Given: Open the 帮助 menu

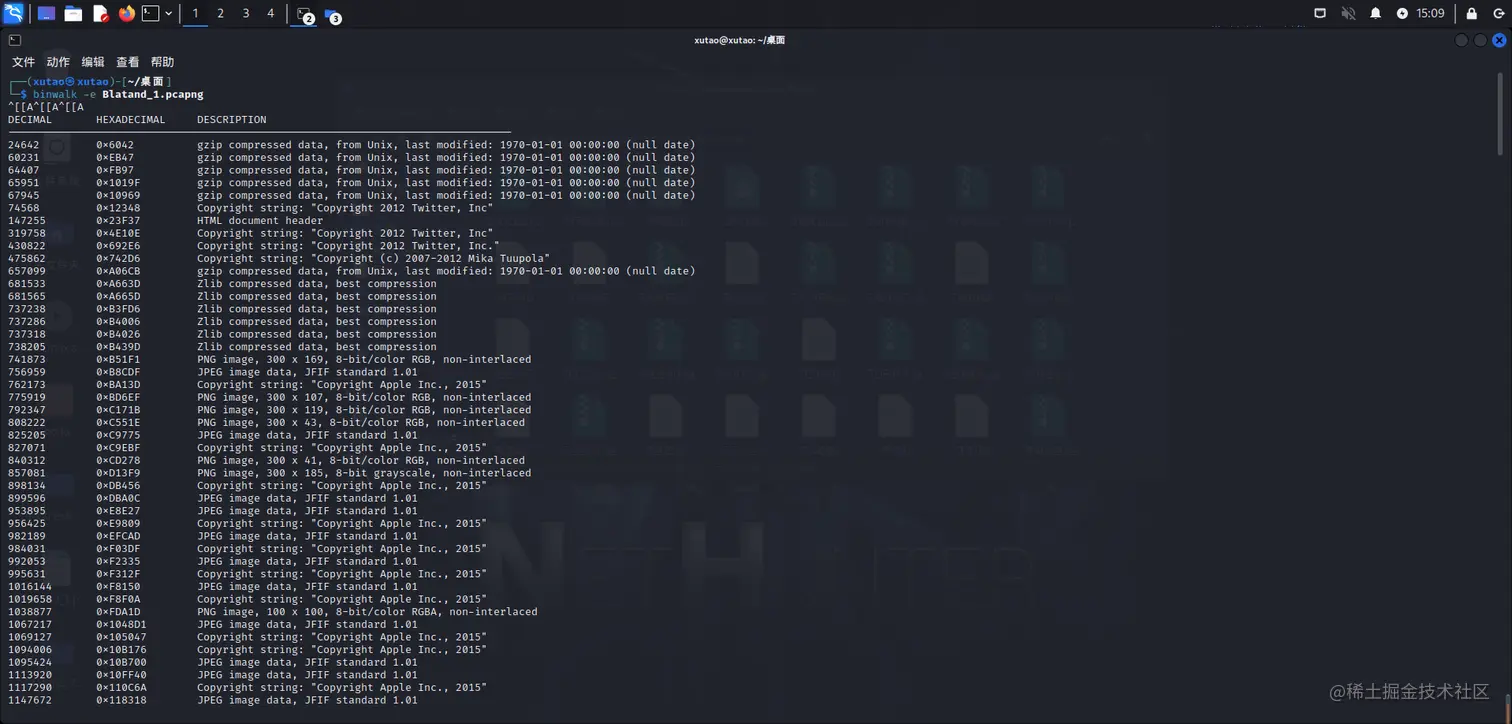Looking at the screenshot, I should pyautogui.click(x=162, y=62).
